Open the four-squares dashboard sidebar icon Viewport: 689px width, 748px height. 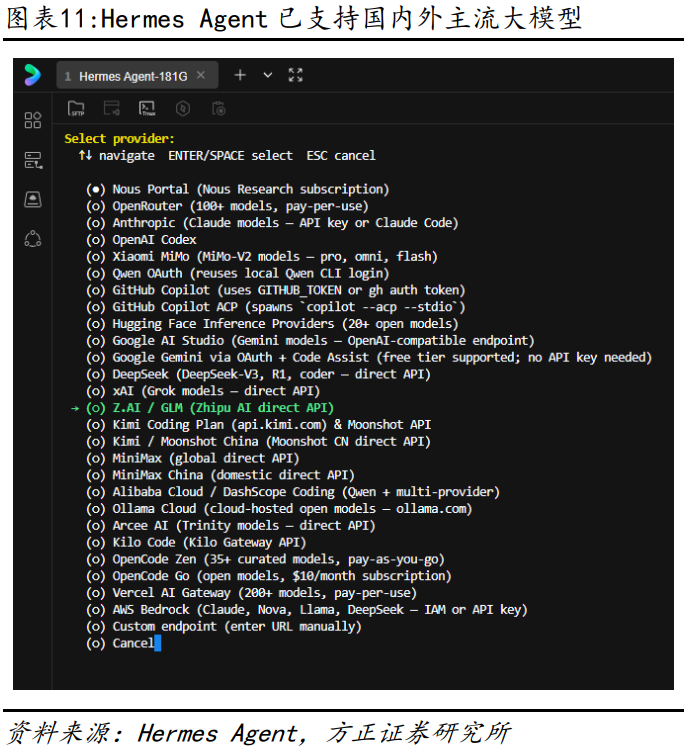pos(33,121)
